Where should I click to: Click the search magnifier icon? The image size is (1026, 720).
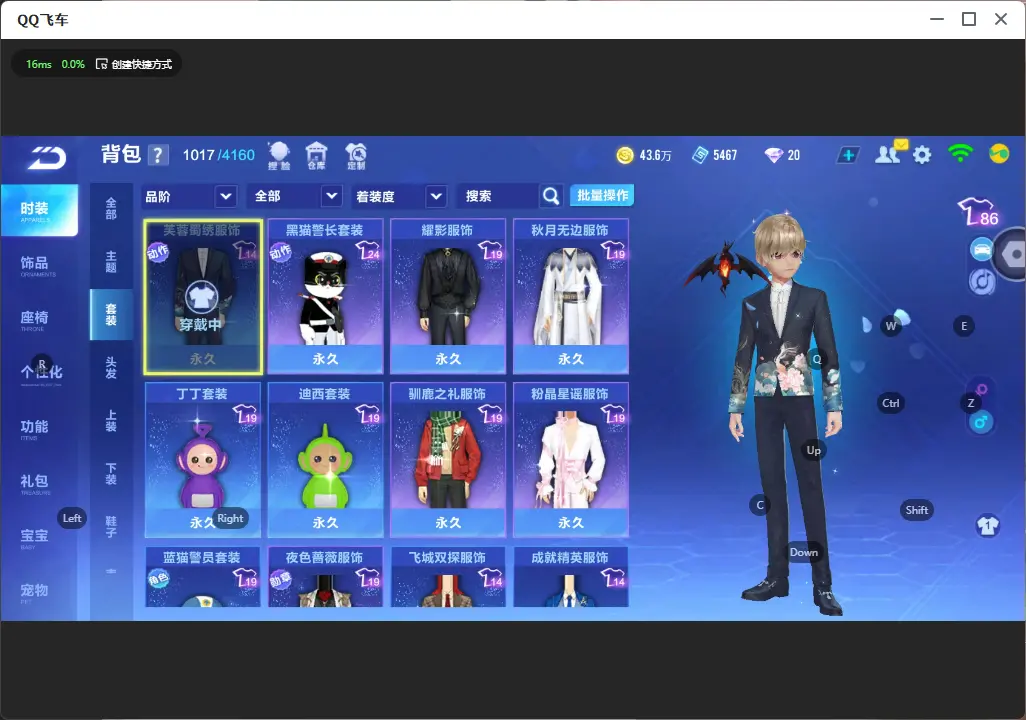(x=551, y=196)
